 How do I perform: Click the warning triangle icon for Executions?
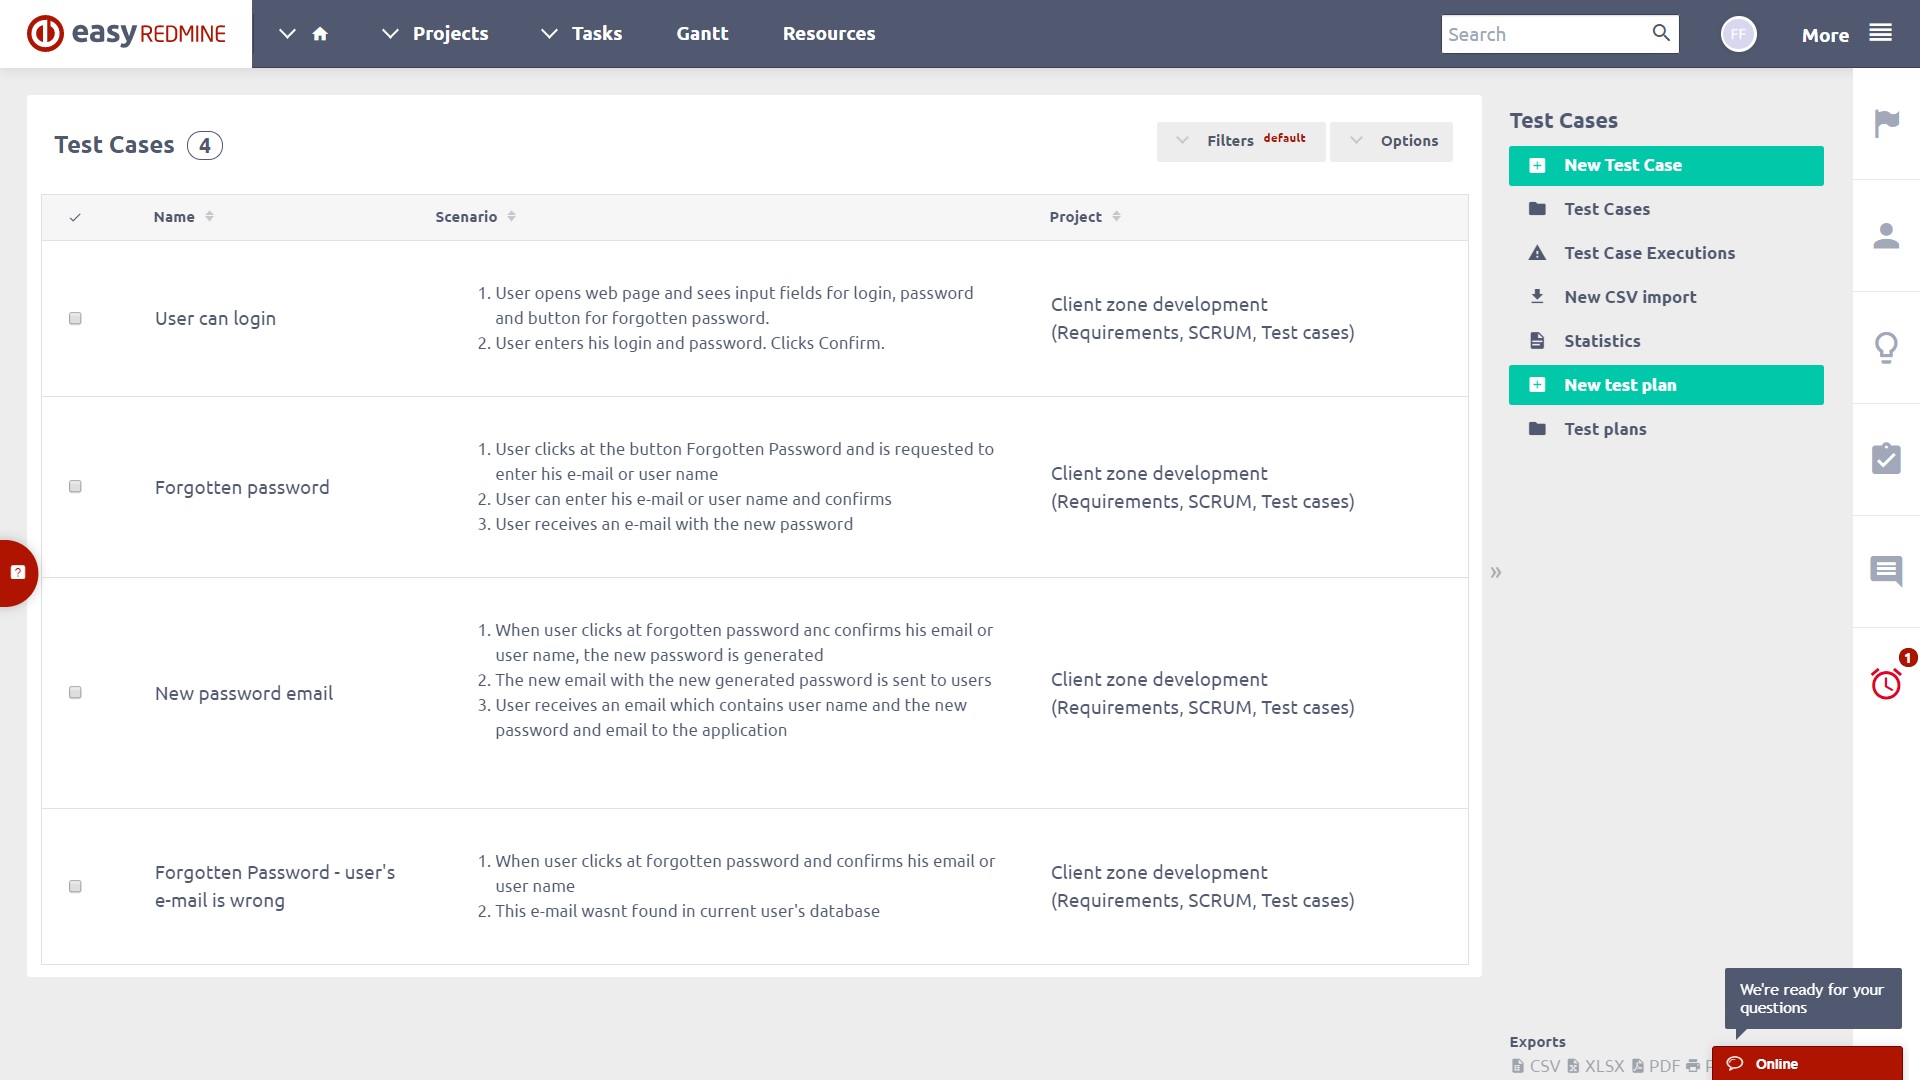1537,253
